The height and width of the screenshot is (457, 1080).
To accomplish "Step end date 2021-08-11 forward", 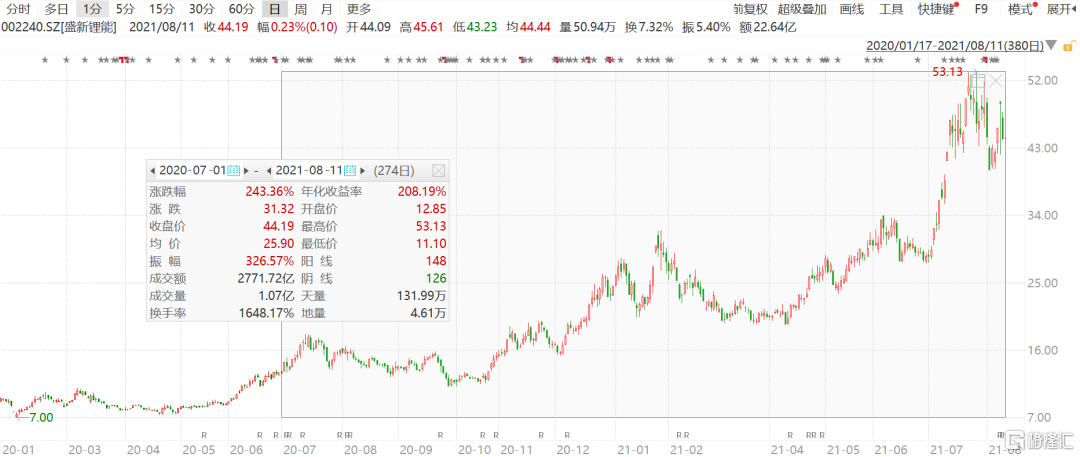I will pos(363,170).
